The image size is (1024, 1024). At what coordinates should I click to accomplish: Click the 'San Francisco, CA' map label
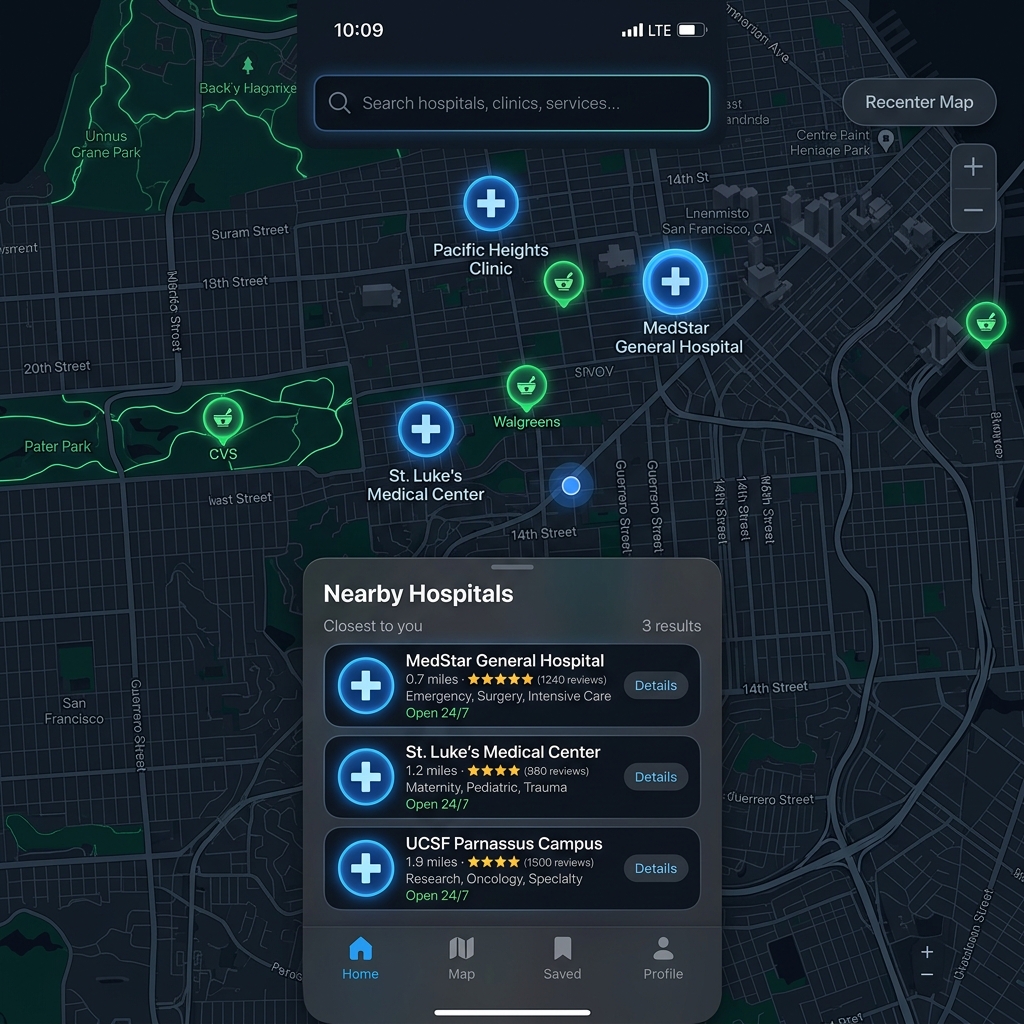716,229
